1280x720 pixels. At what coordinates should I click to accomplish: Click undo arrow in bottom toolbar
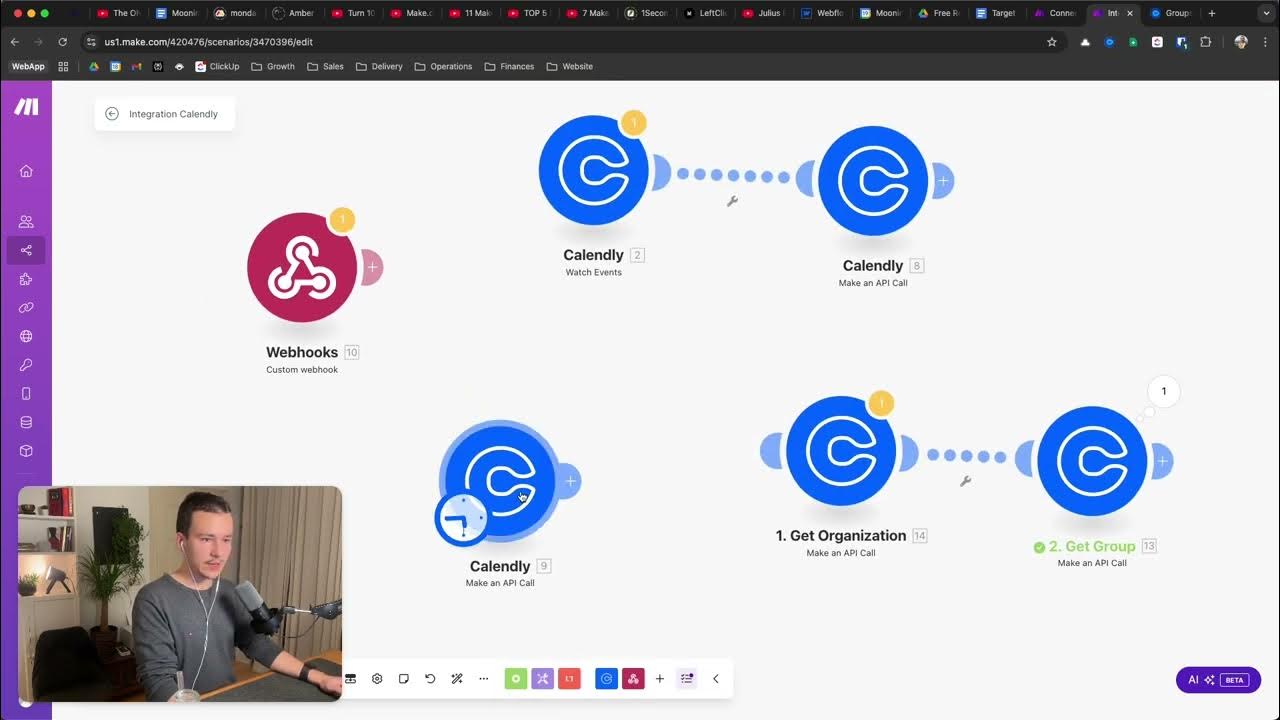430,679
